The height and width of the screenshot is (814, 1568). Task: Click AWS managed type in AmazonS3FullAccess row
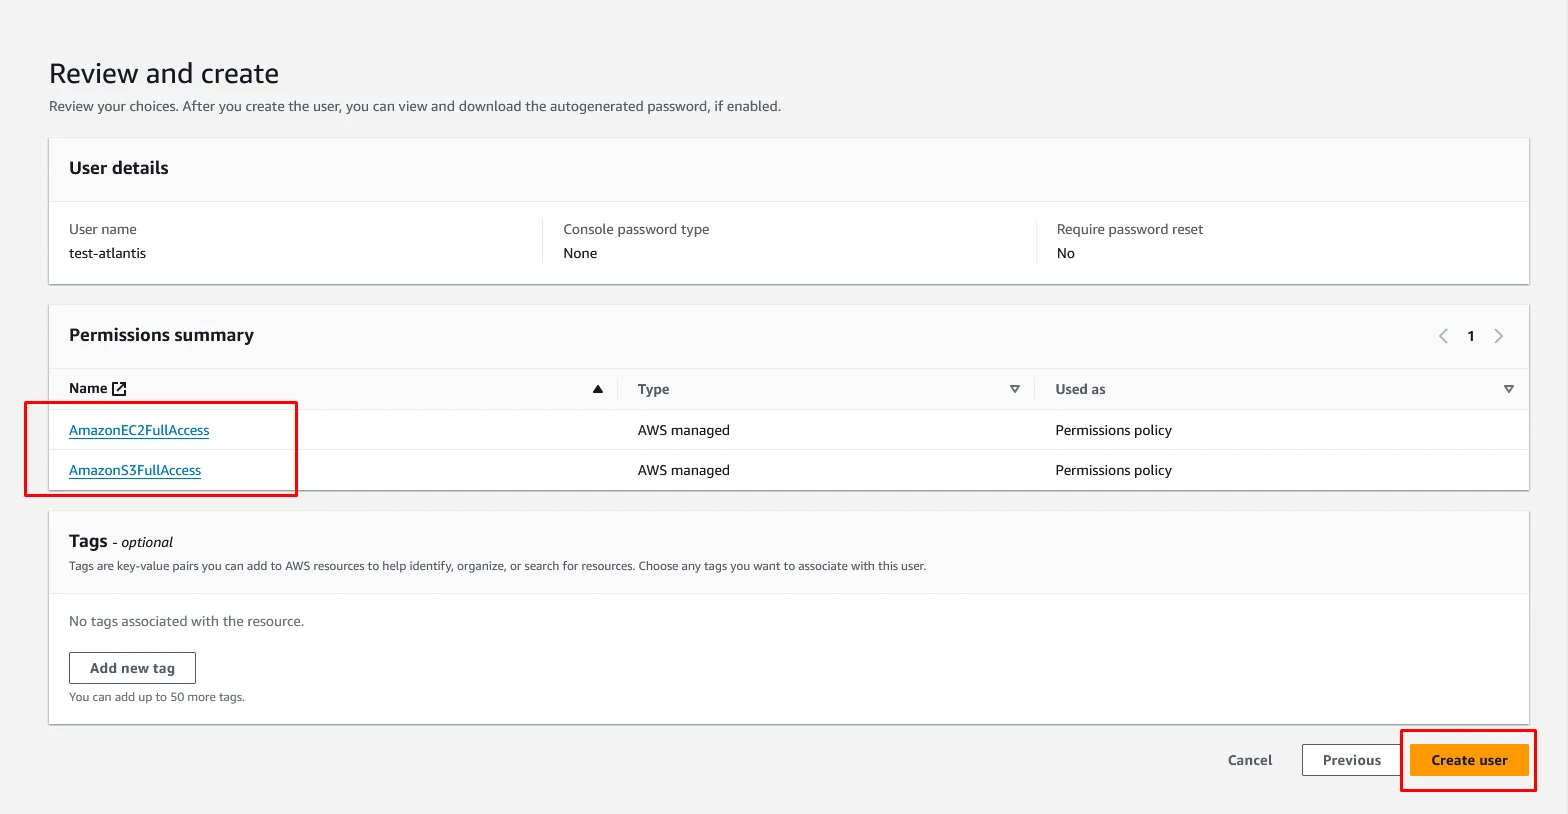[x=684, y=470]
